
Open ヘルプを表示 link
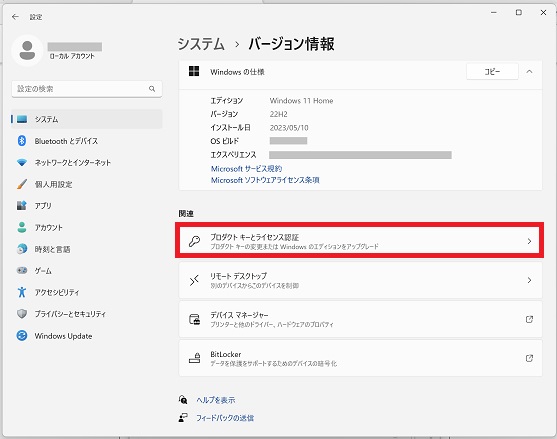(x=216, y=400)
